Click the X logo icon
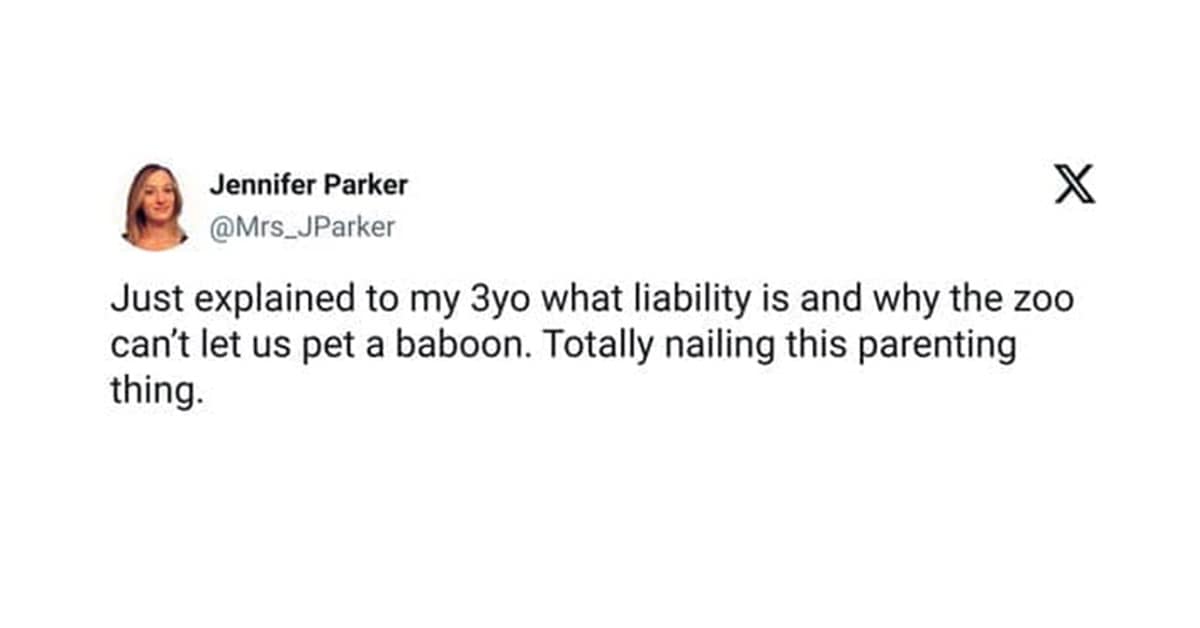 coord(1075,185)
